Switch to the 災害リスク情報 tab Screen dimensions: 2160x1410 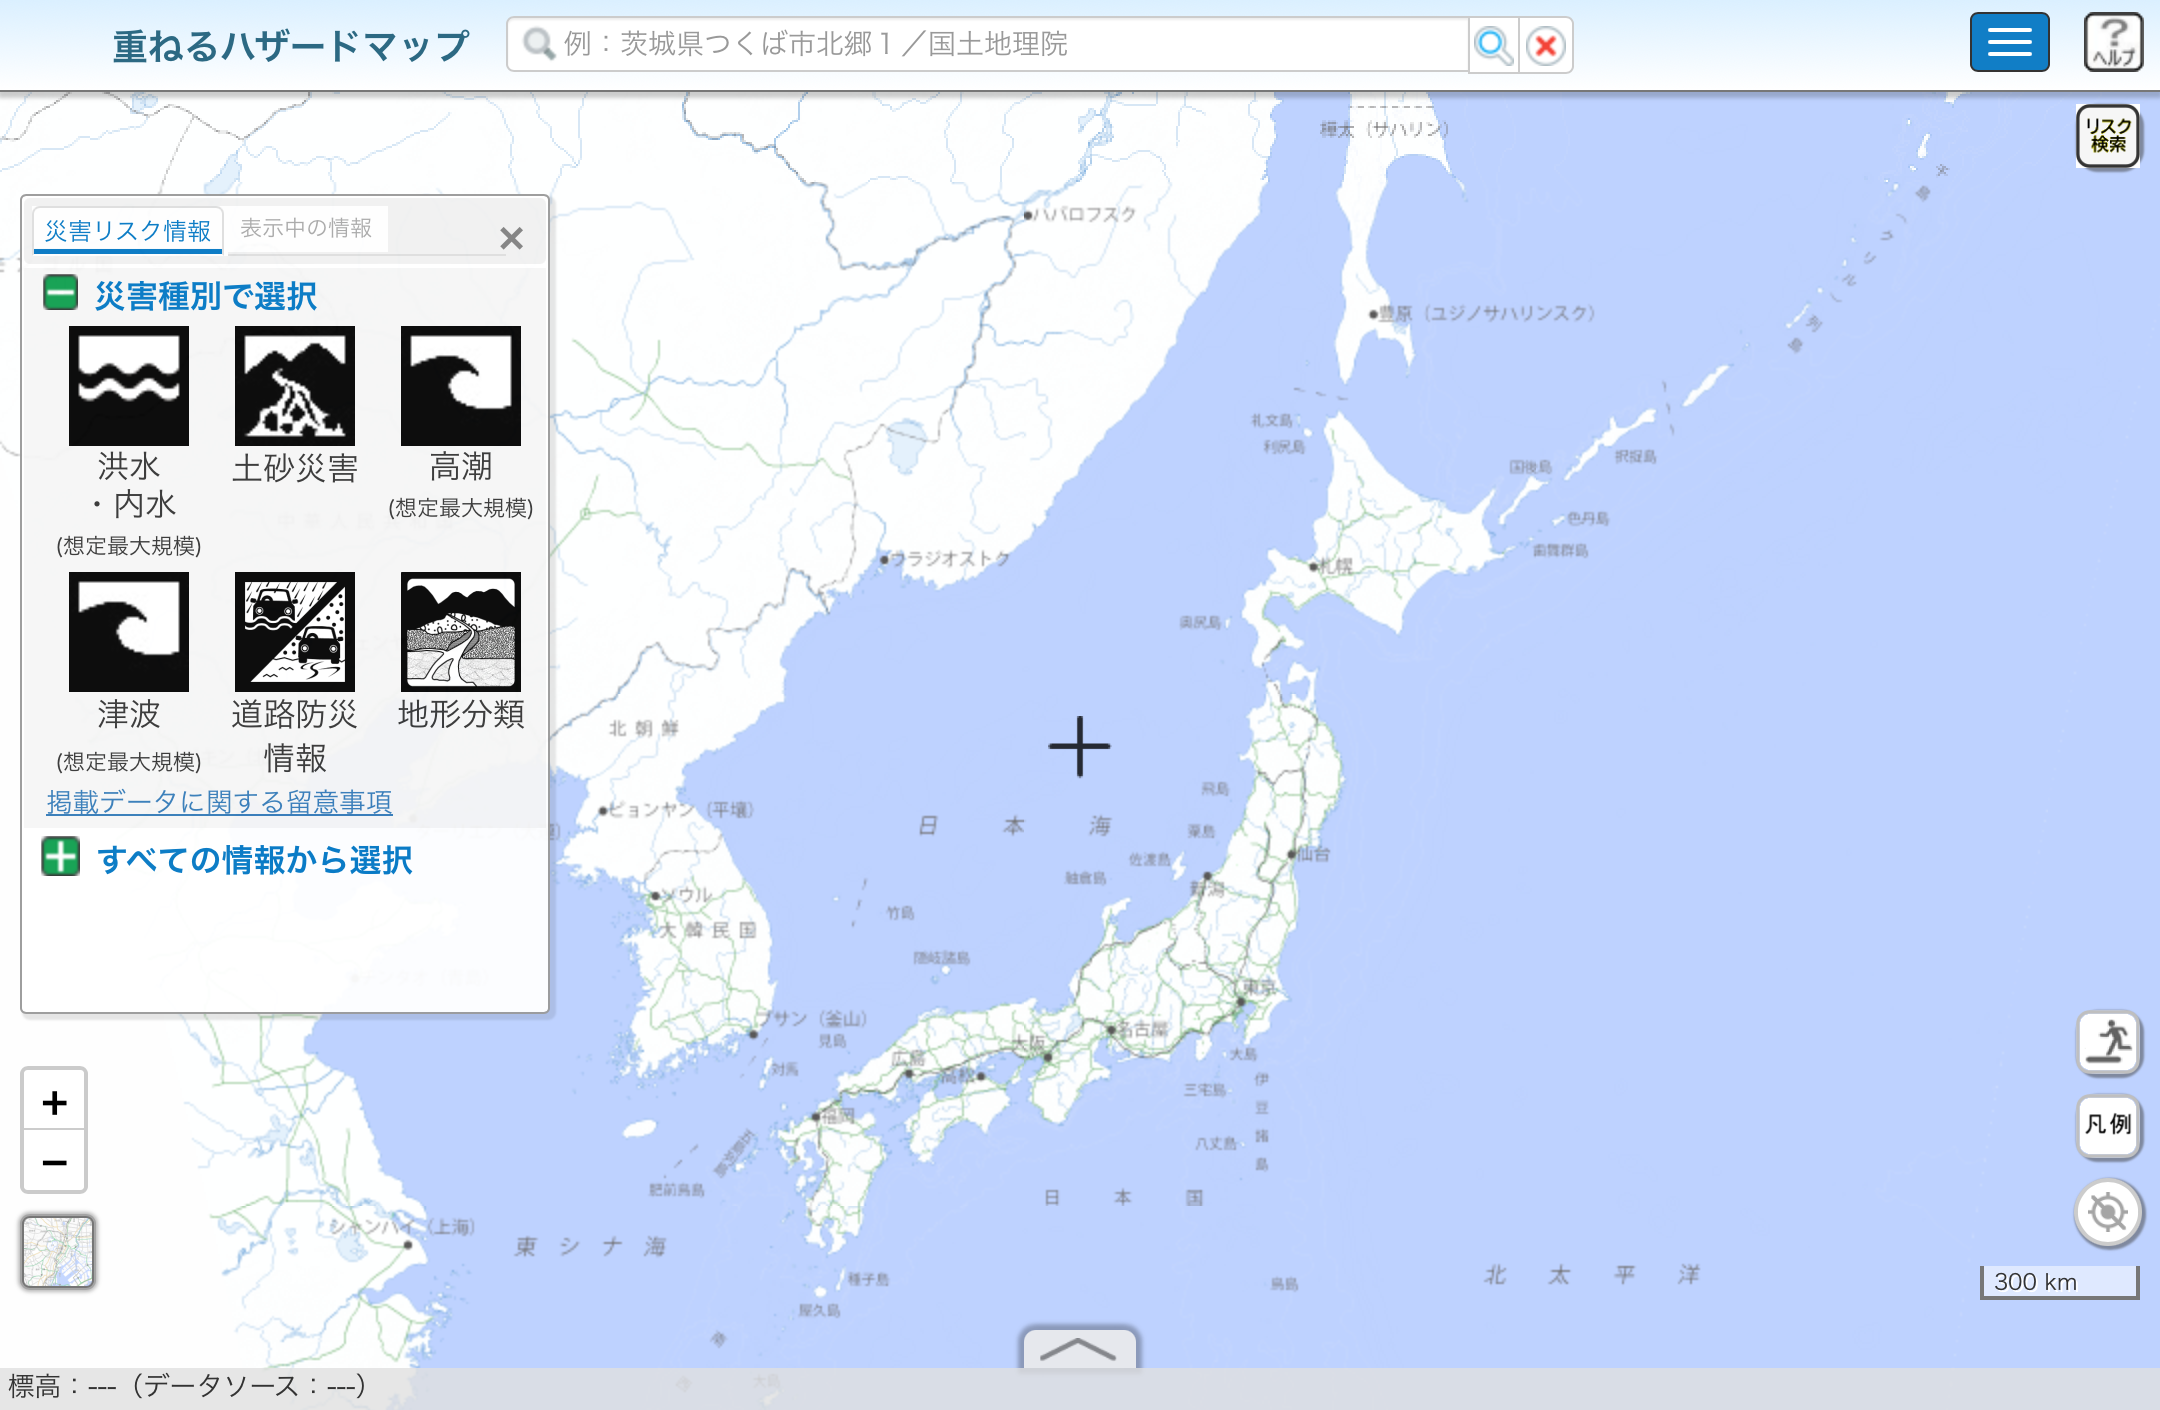pos(128,230)
